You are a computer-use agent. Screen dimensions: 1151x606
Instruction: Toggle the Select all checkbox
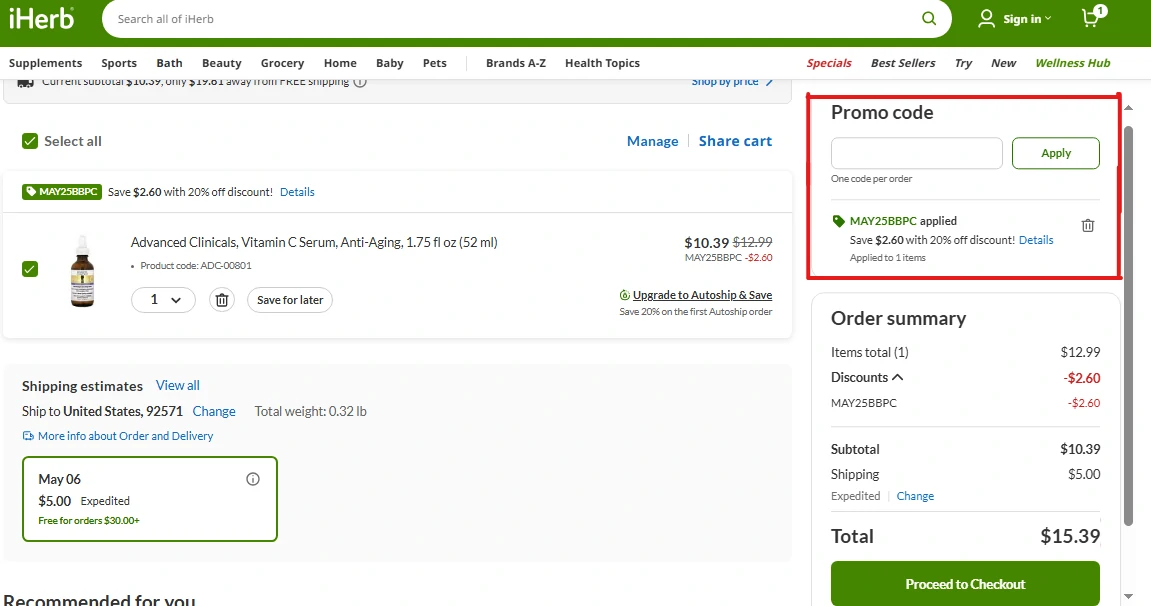point(30,141)
